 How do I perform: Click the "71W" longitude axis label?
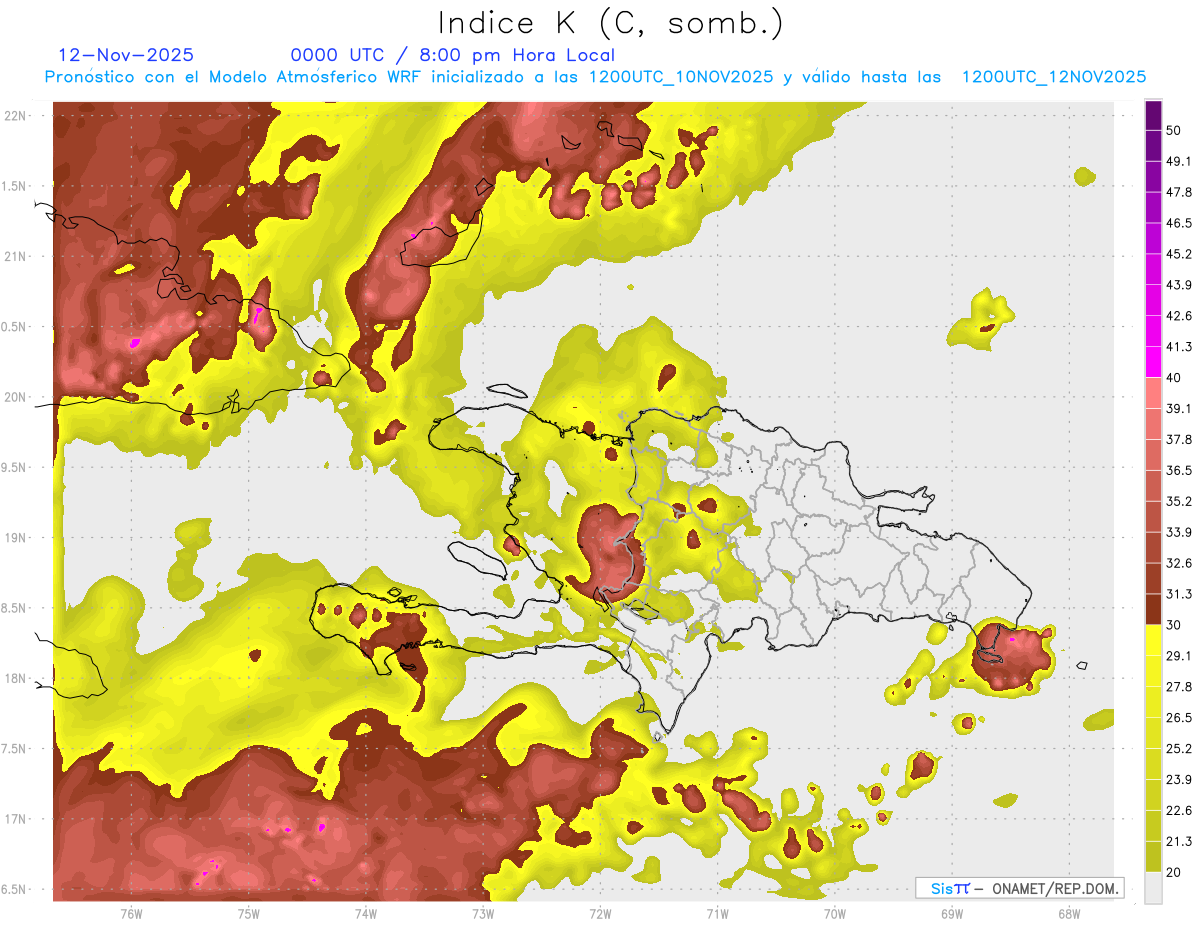[717, 913]
